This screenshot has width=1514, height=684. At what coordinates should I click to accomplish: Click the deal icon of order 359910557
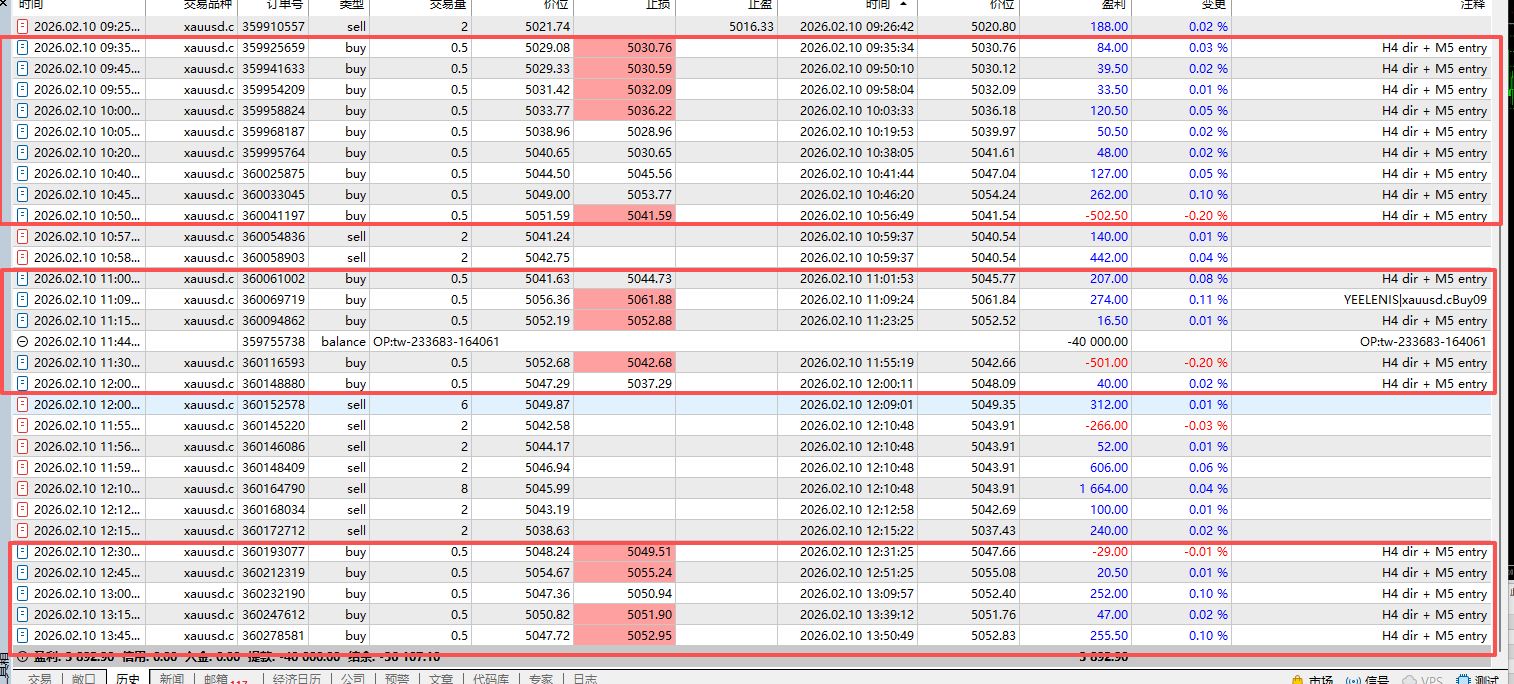(x=23, y=27)
